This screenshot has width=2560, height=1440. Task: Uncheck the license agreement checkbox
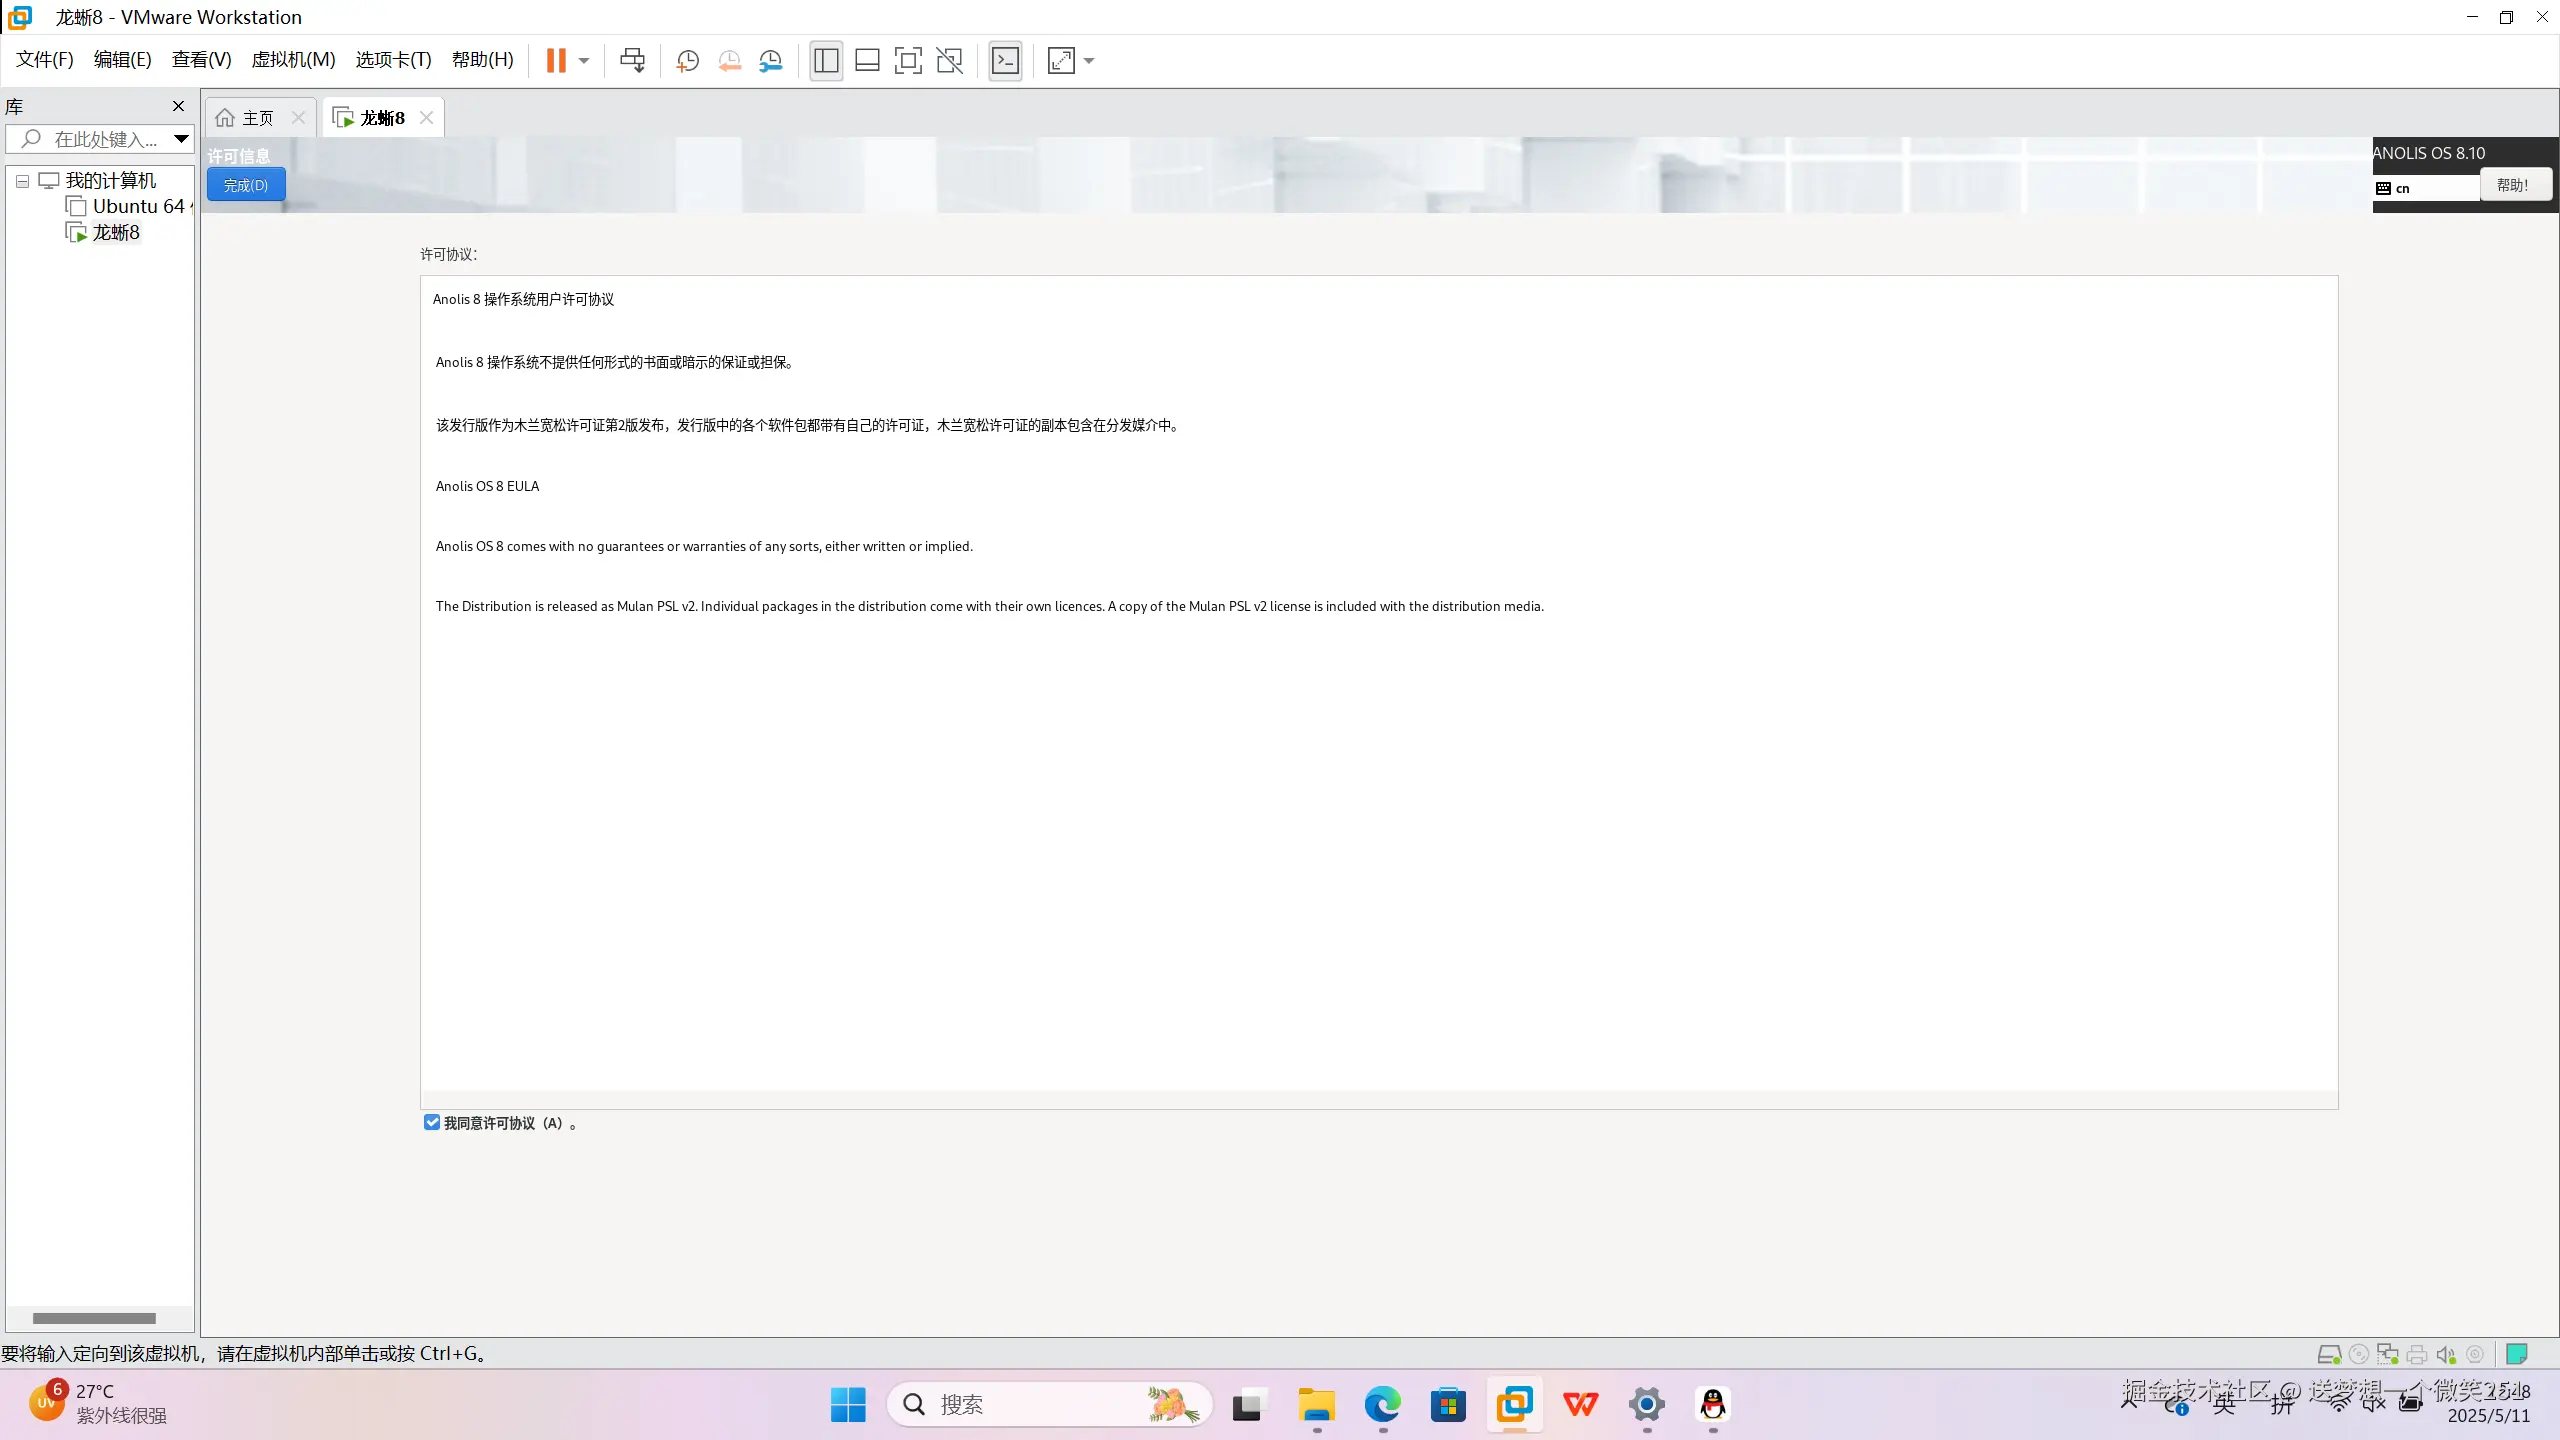click(x=432, y=1122)
